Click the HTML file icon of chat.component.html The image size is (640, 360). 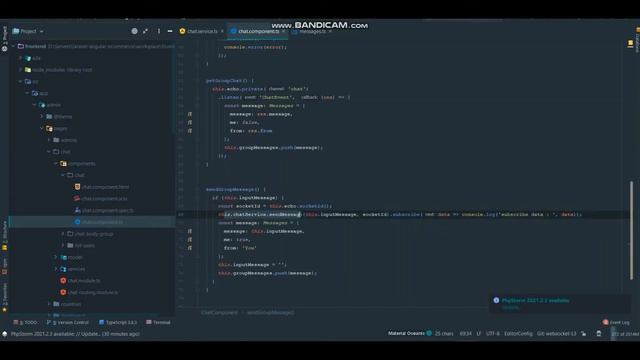pos(77,187)
